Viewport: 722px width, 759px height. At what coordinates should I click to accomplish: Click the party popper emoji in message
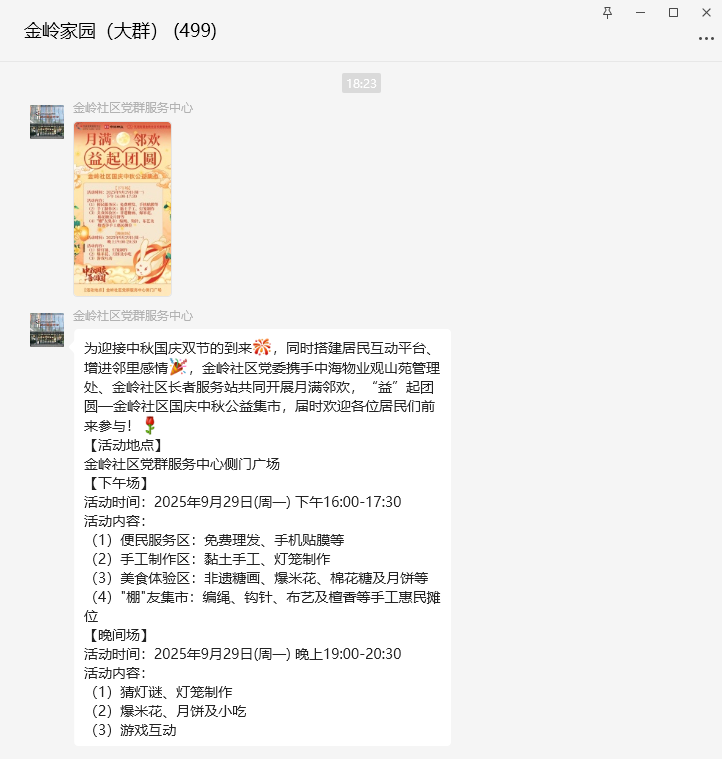(178, 367)
